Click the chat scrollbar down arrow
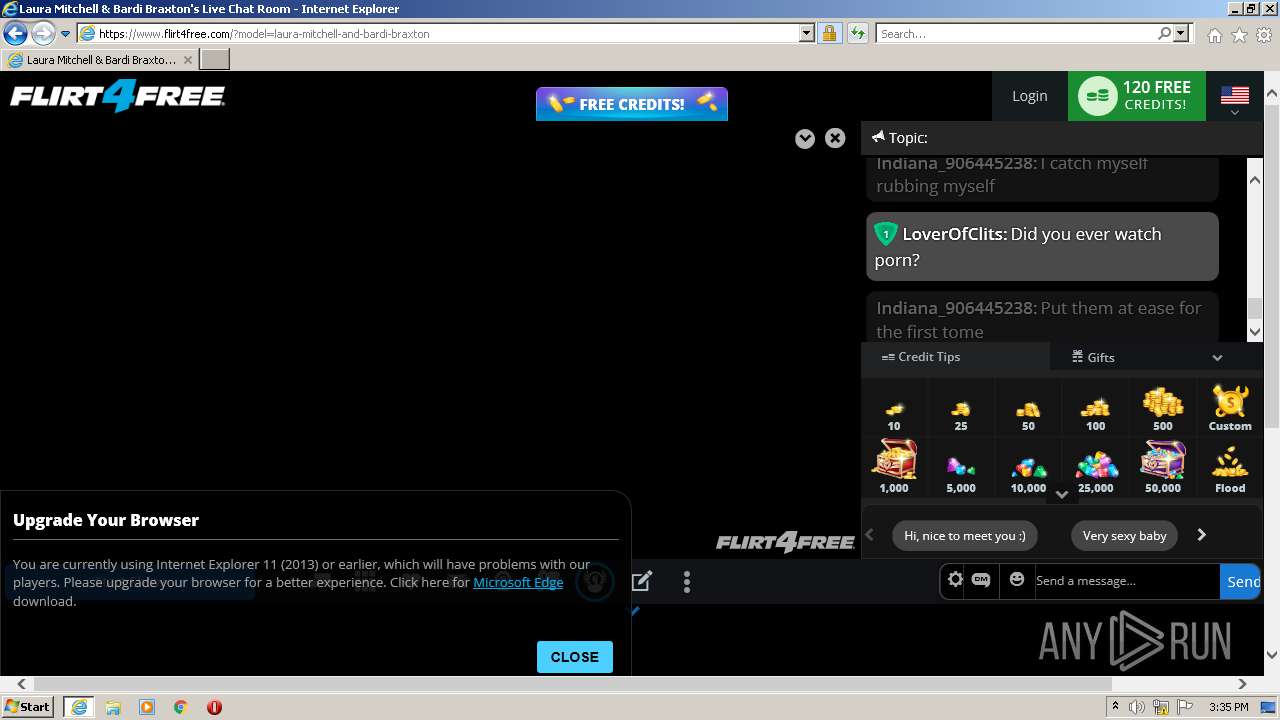The width and height of the screenshot is (1280, 720). (x=1255, y=331)
